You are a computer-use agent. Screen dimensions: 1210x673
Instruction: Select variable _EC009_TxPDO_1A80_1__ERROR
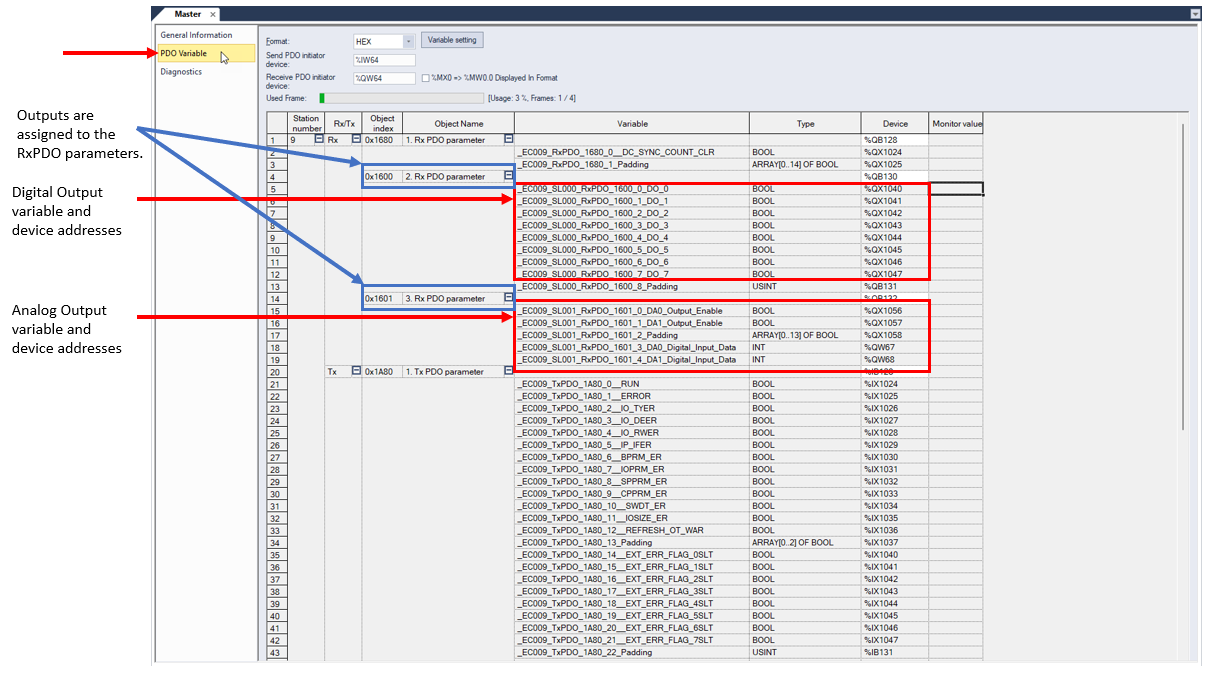point(632,396)
